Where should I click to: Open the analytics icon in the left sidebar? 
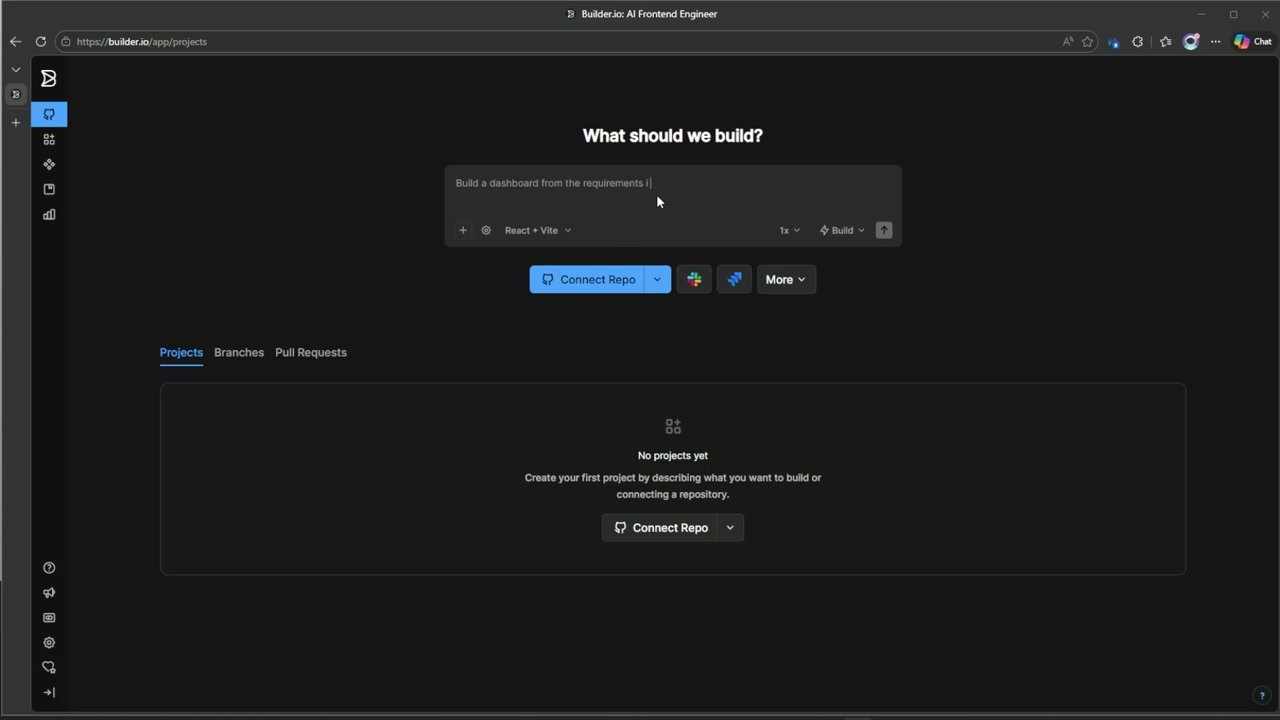[x=48, y=214]
